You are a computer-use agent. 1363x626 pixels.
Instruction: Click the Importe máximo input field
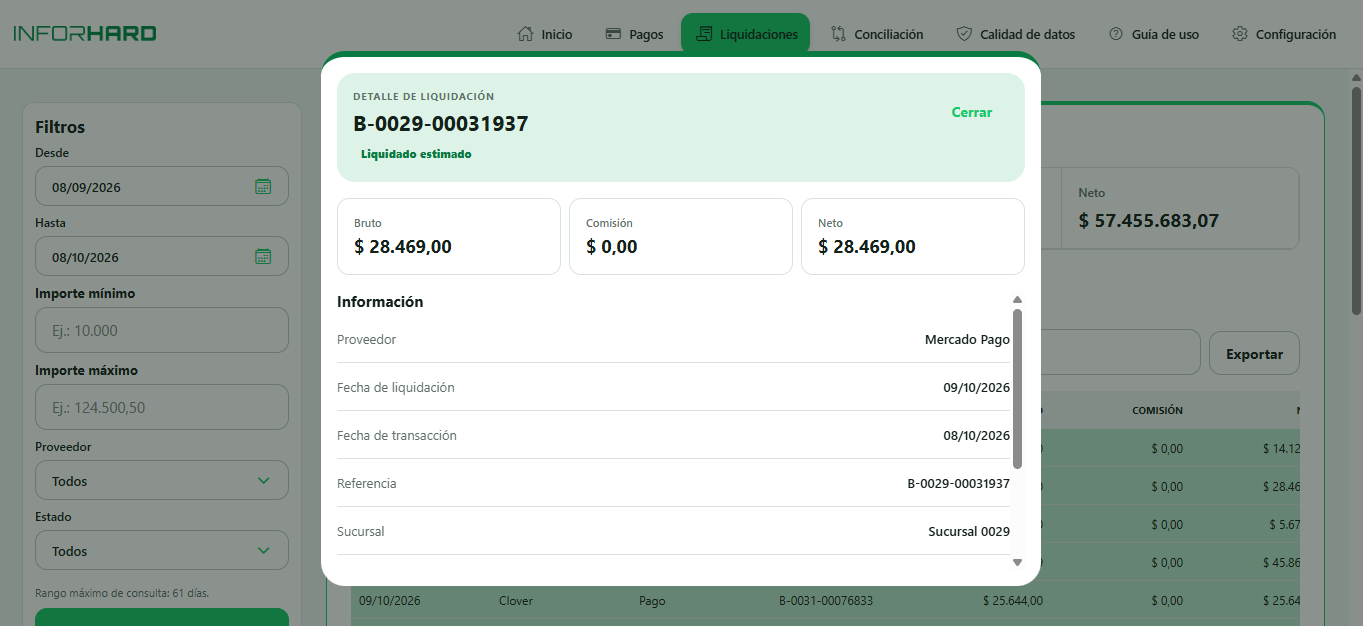(162, 407)
